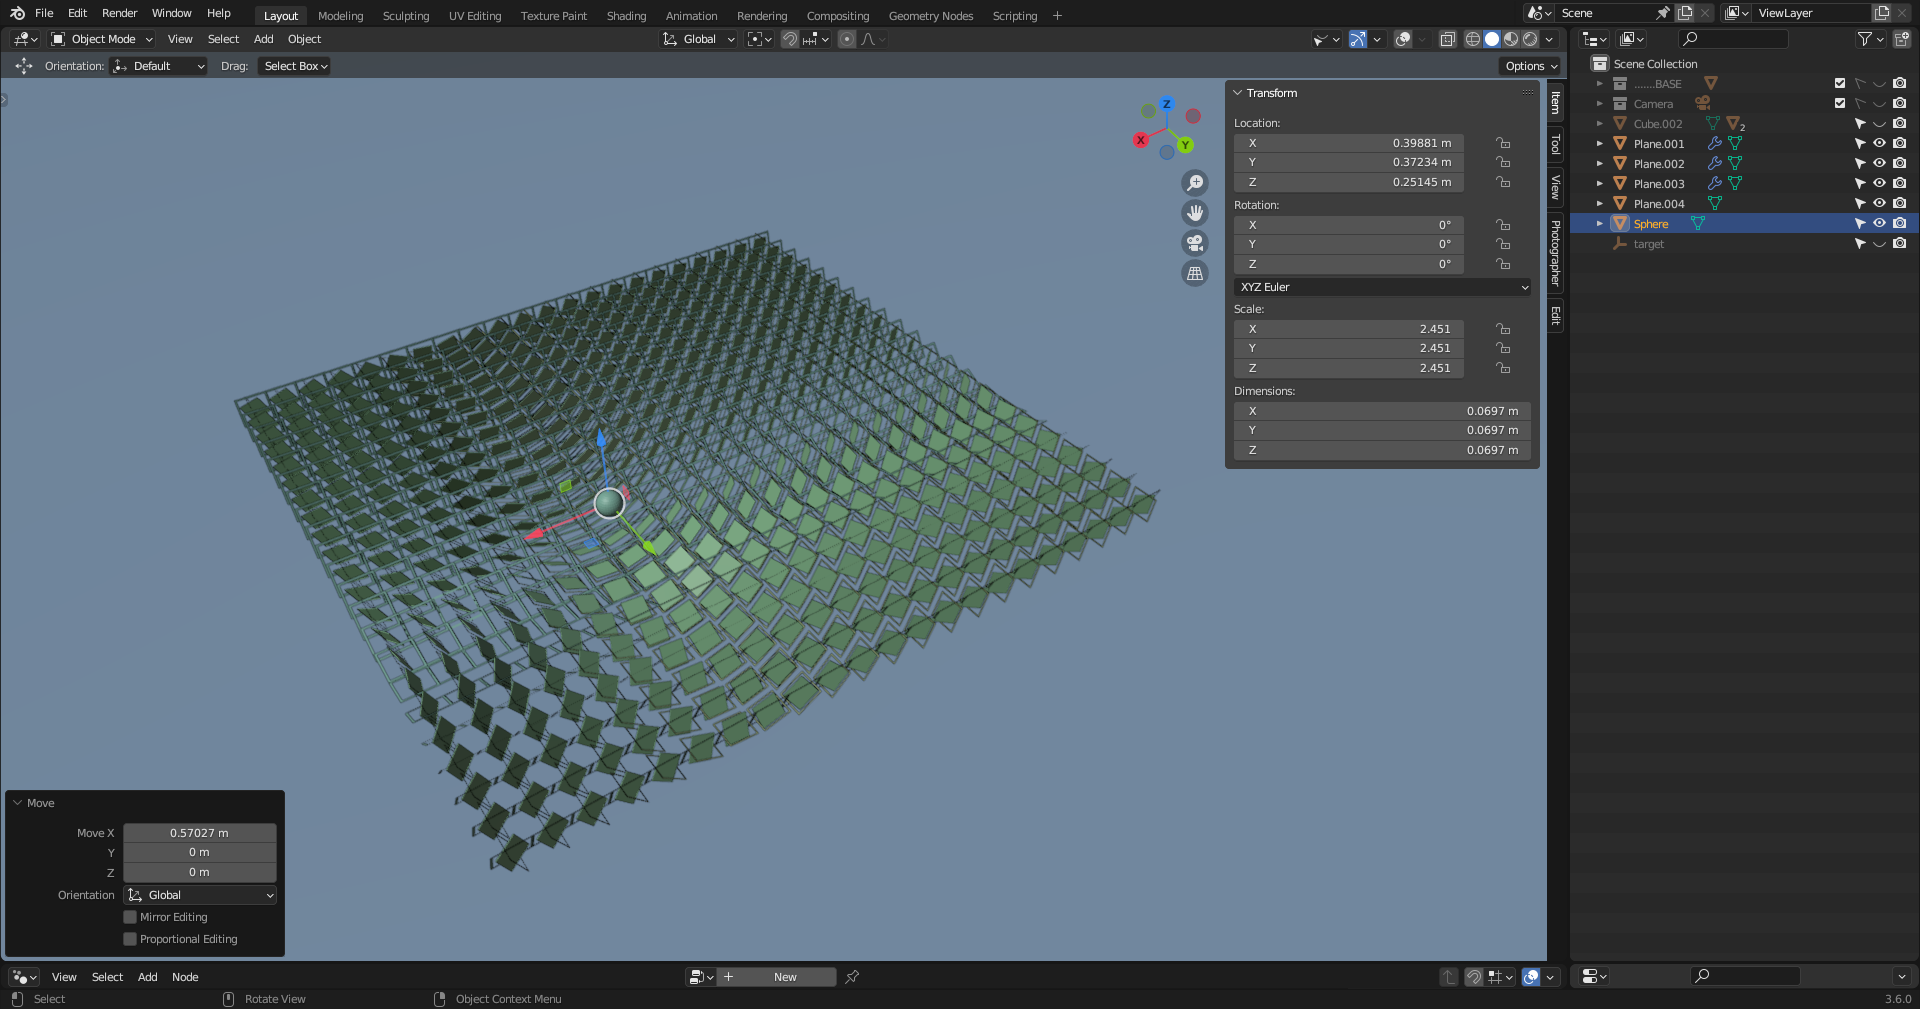Create new scene icon
Viewport: 1920px width, 1009px height.
tap(1685, 13)
